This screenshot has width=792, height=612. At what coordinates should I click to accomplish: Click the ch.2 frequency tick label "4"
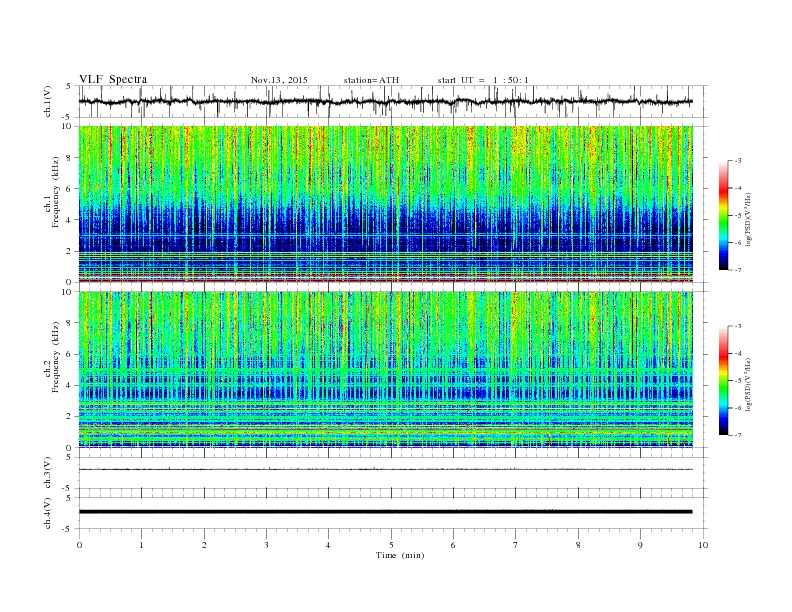tap(69, 385)
